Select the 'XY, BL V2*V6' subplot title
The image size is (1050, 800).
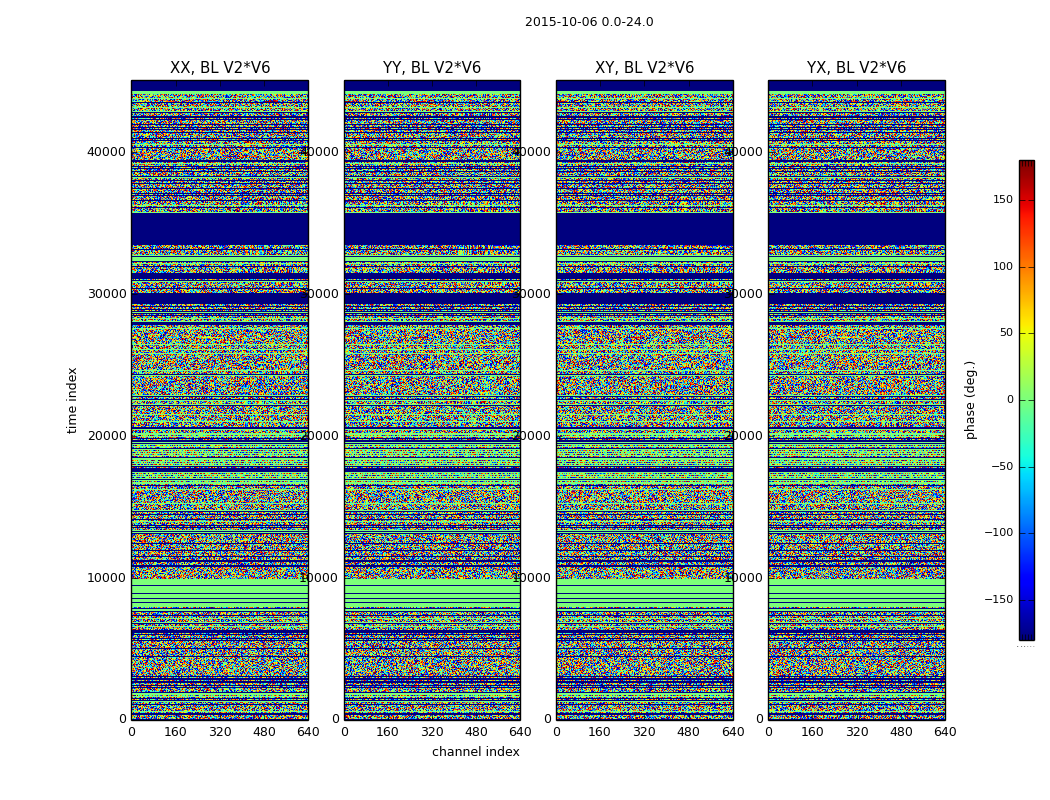[x=644, y=68]
